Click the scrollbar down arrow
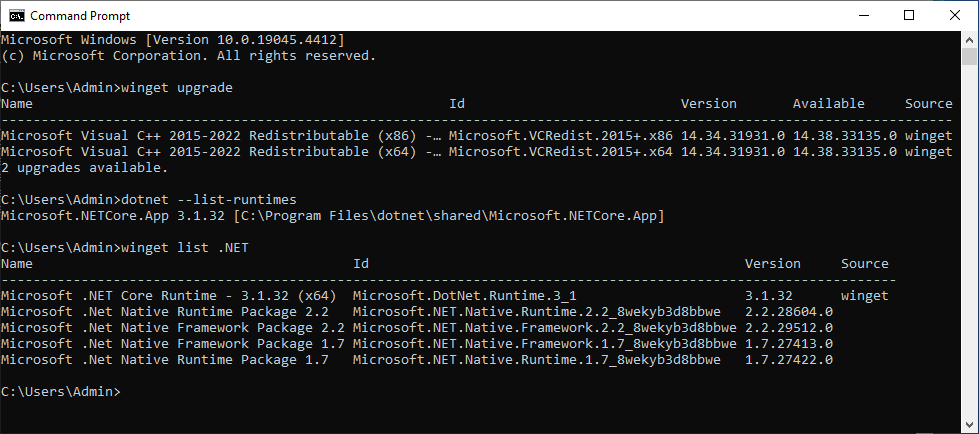Image resolution: width=979 pixels, height=434 pixels. (970, 425)
